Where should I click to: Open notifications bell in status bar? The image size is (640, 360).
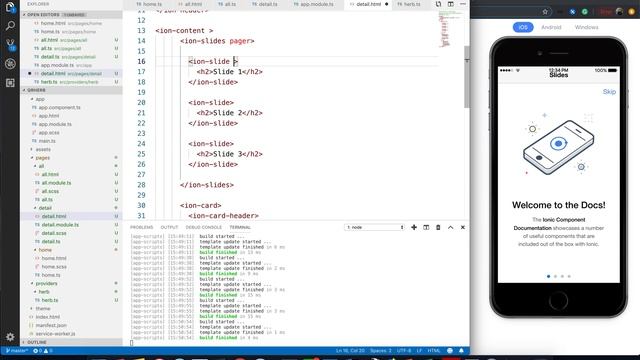[x=461, y=351]
